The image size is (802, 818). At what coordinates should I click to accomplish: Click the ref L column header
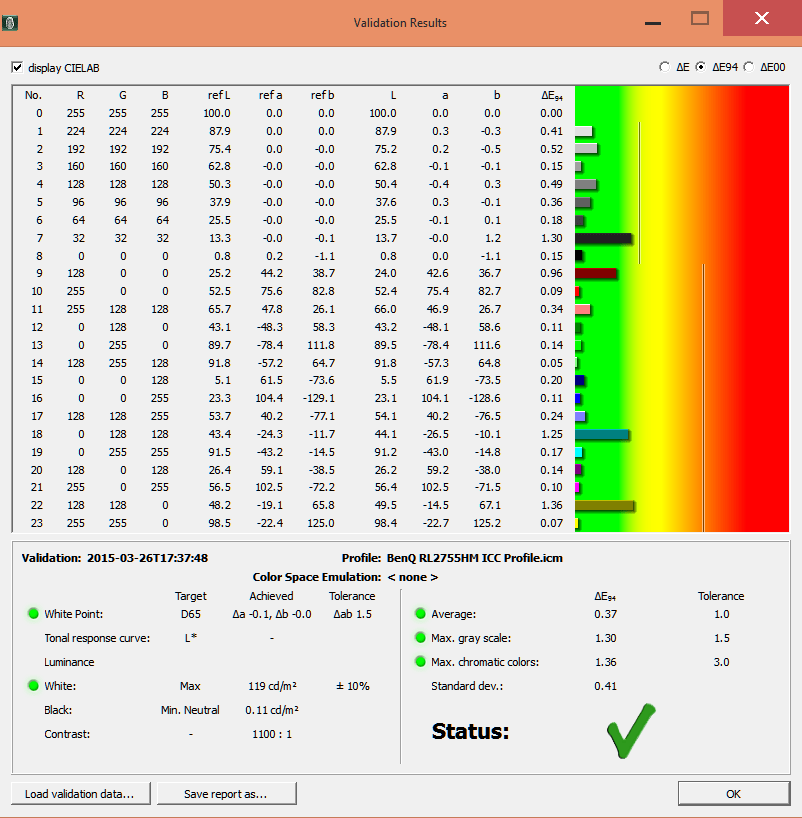click(218, 95)
